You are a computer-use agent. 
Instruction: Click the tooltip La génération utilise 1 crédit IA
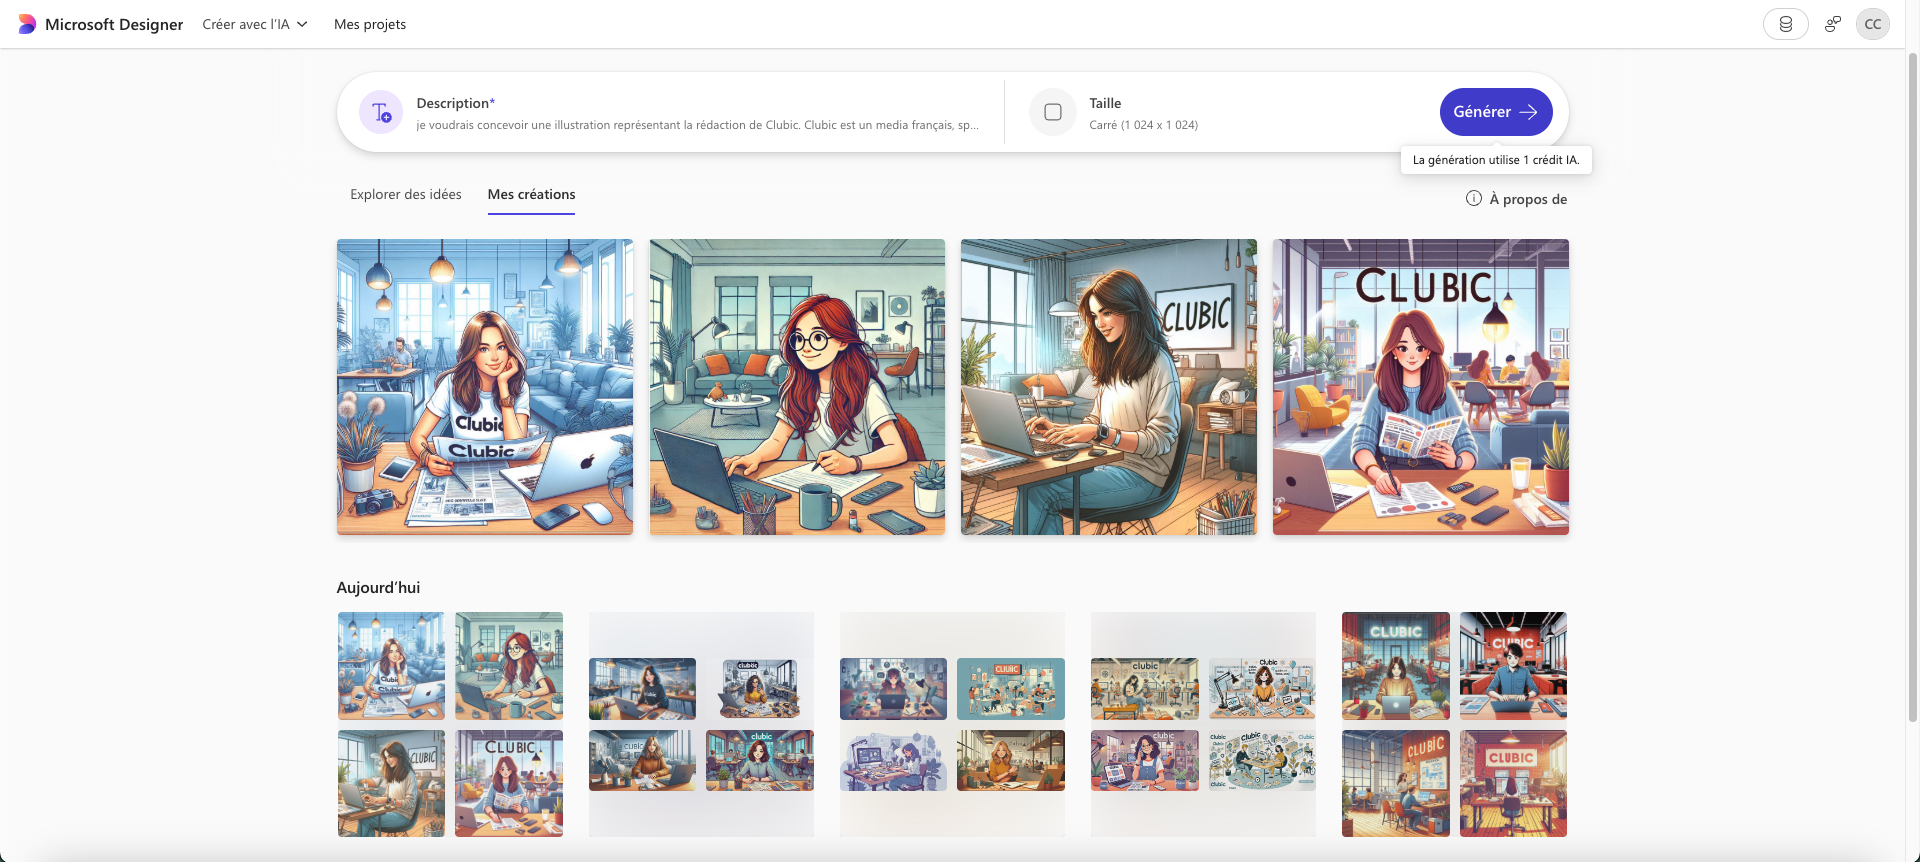tap(1496, 160)
